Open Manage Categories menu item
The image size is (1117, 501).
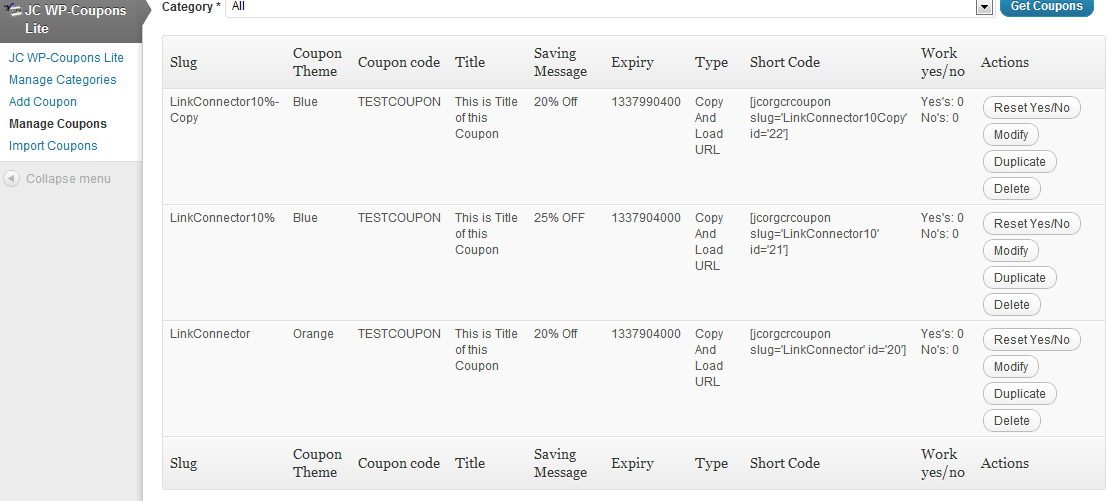(62, 80)
